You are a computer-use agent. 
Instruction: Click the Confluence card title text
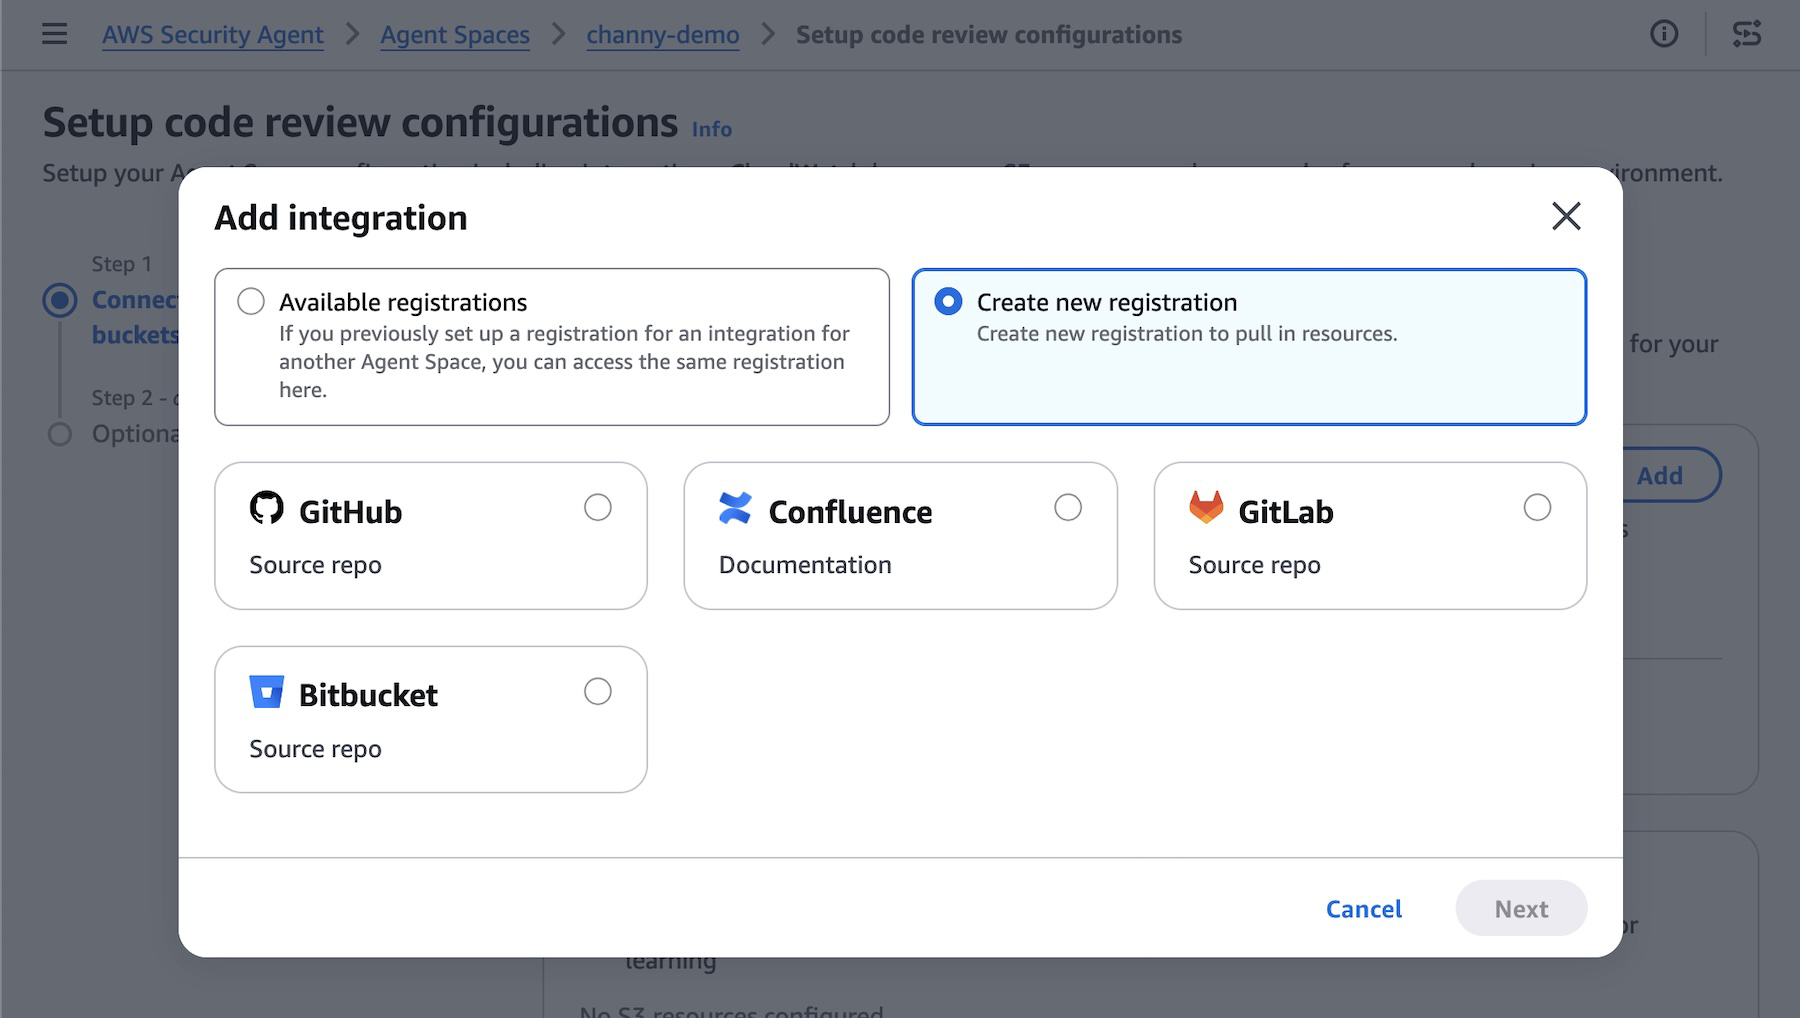click(x=850, y=512)
